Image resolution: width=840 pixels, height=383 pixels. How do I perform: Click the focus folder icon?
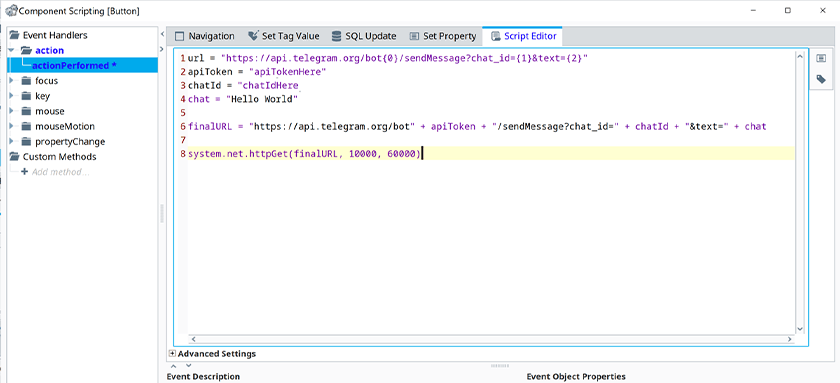coord(26,81)
